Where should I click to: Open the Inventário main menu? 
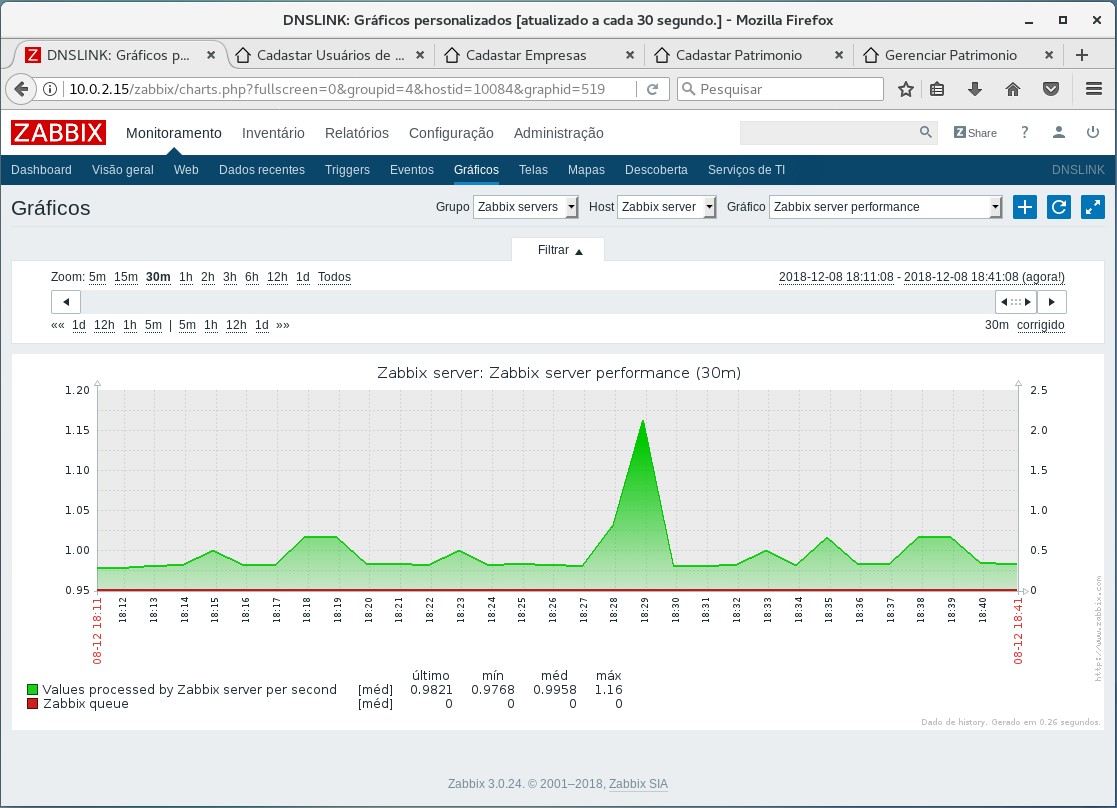[x=273, y=133]
